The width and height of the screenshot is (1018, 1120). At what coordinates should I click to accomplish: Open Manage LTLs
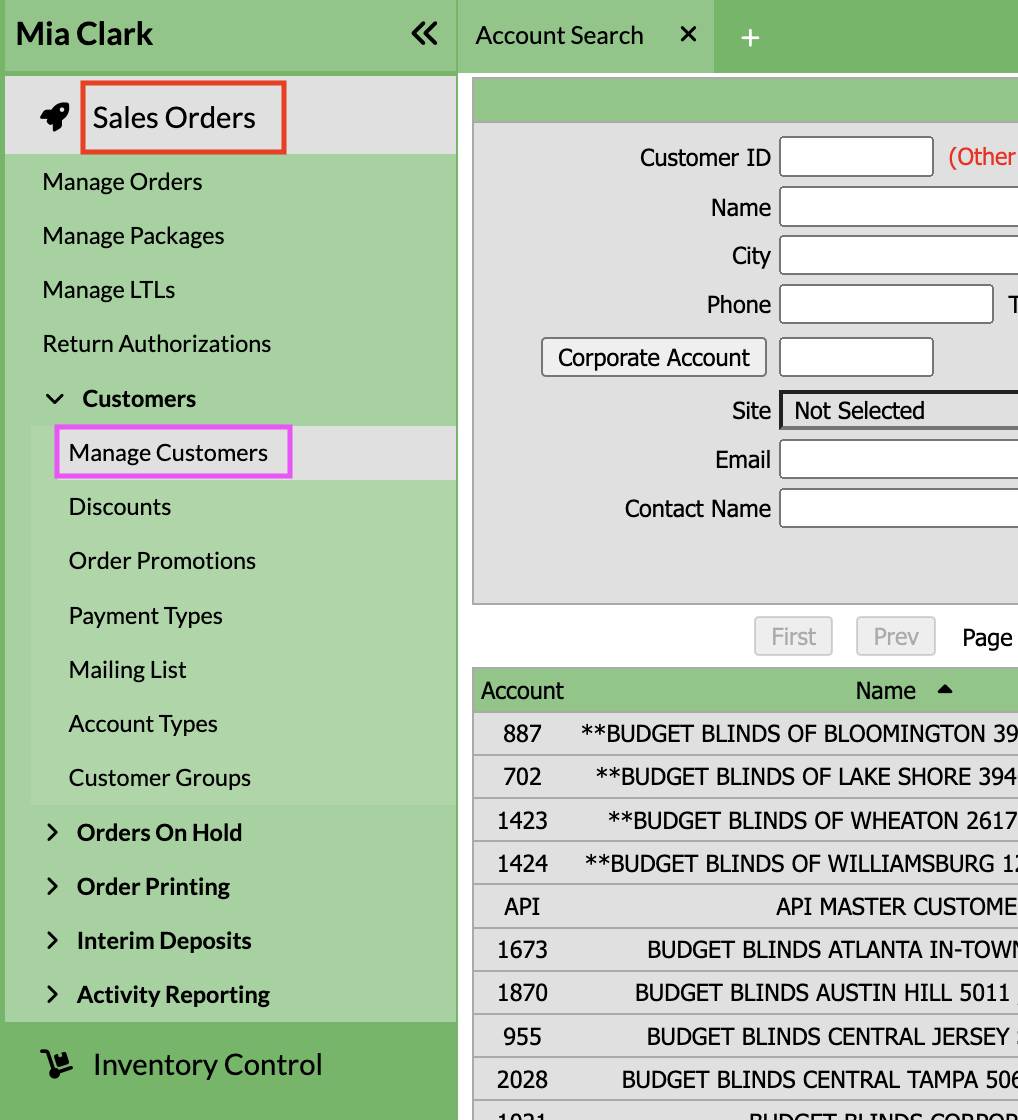tap(109, 290)
